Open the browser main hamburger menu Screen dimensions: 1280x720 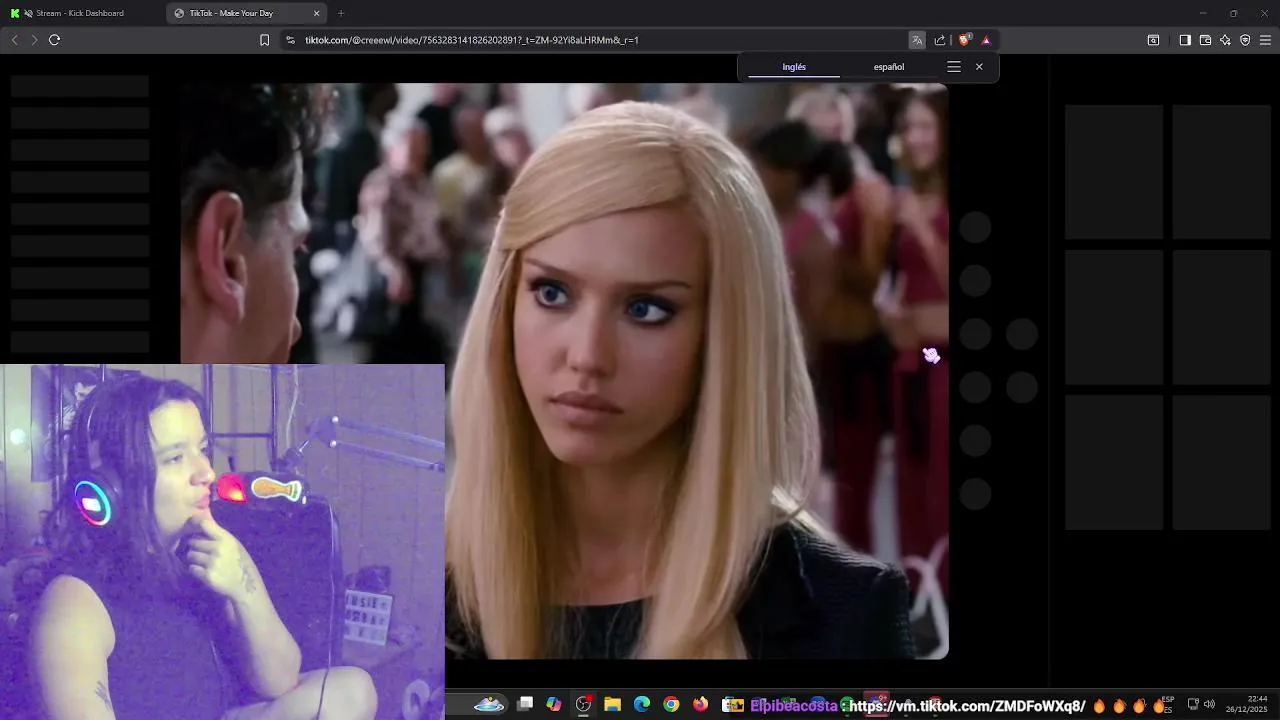click(1266, 40)
